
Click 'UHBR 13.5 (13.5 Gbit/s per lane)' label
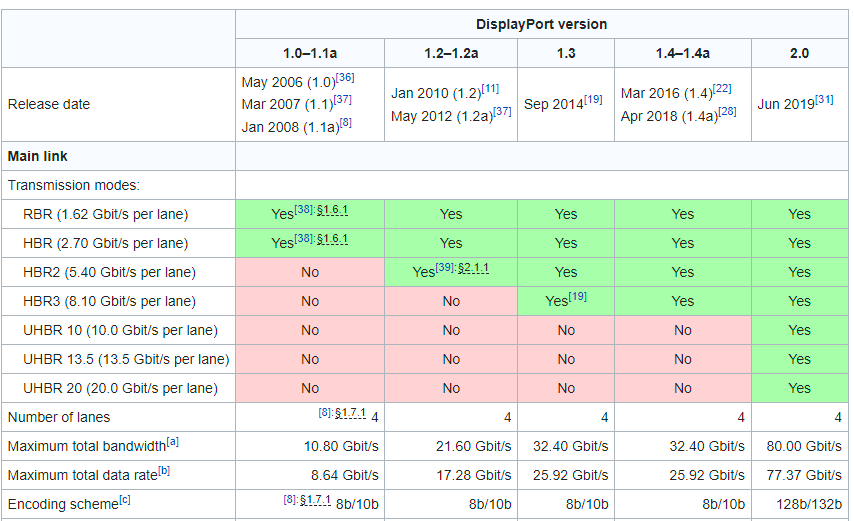(x=126, y=359)
